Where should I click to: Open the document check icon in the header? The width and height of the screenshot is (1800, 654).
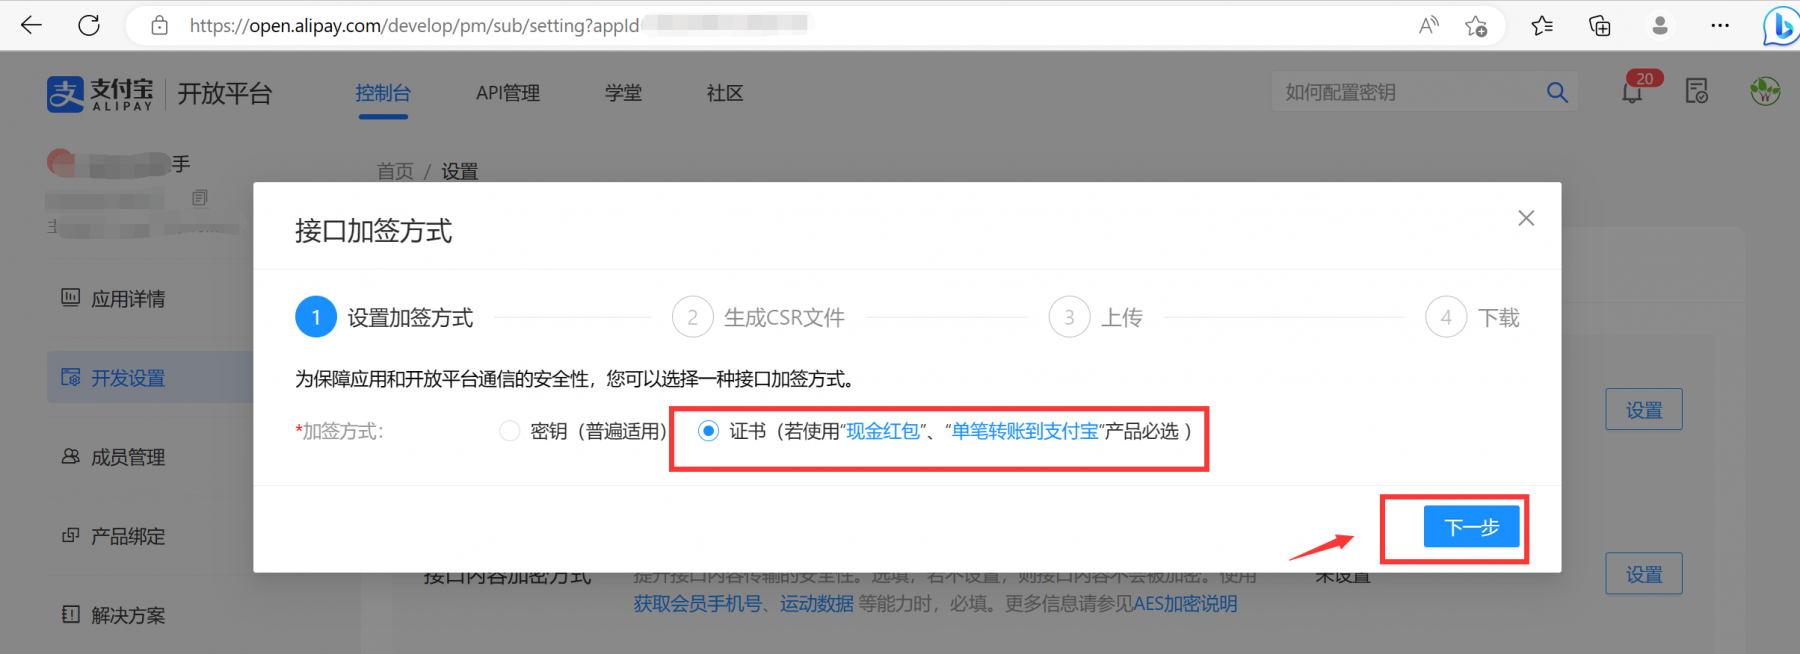coord(1697,91)
